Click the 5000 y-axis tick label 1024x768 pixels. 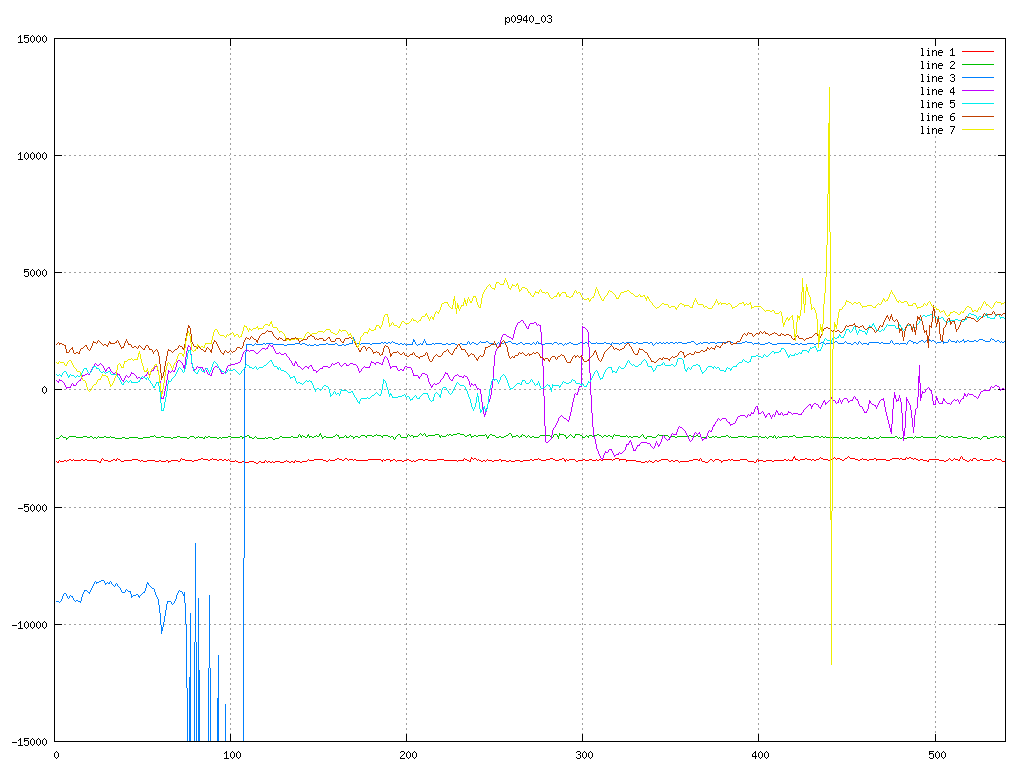(34, 273)
